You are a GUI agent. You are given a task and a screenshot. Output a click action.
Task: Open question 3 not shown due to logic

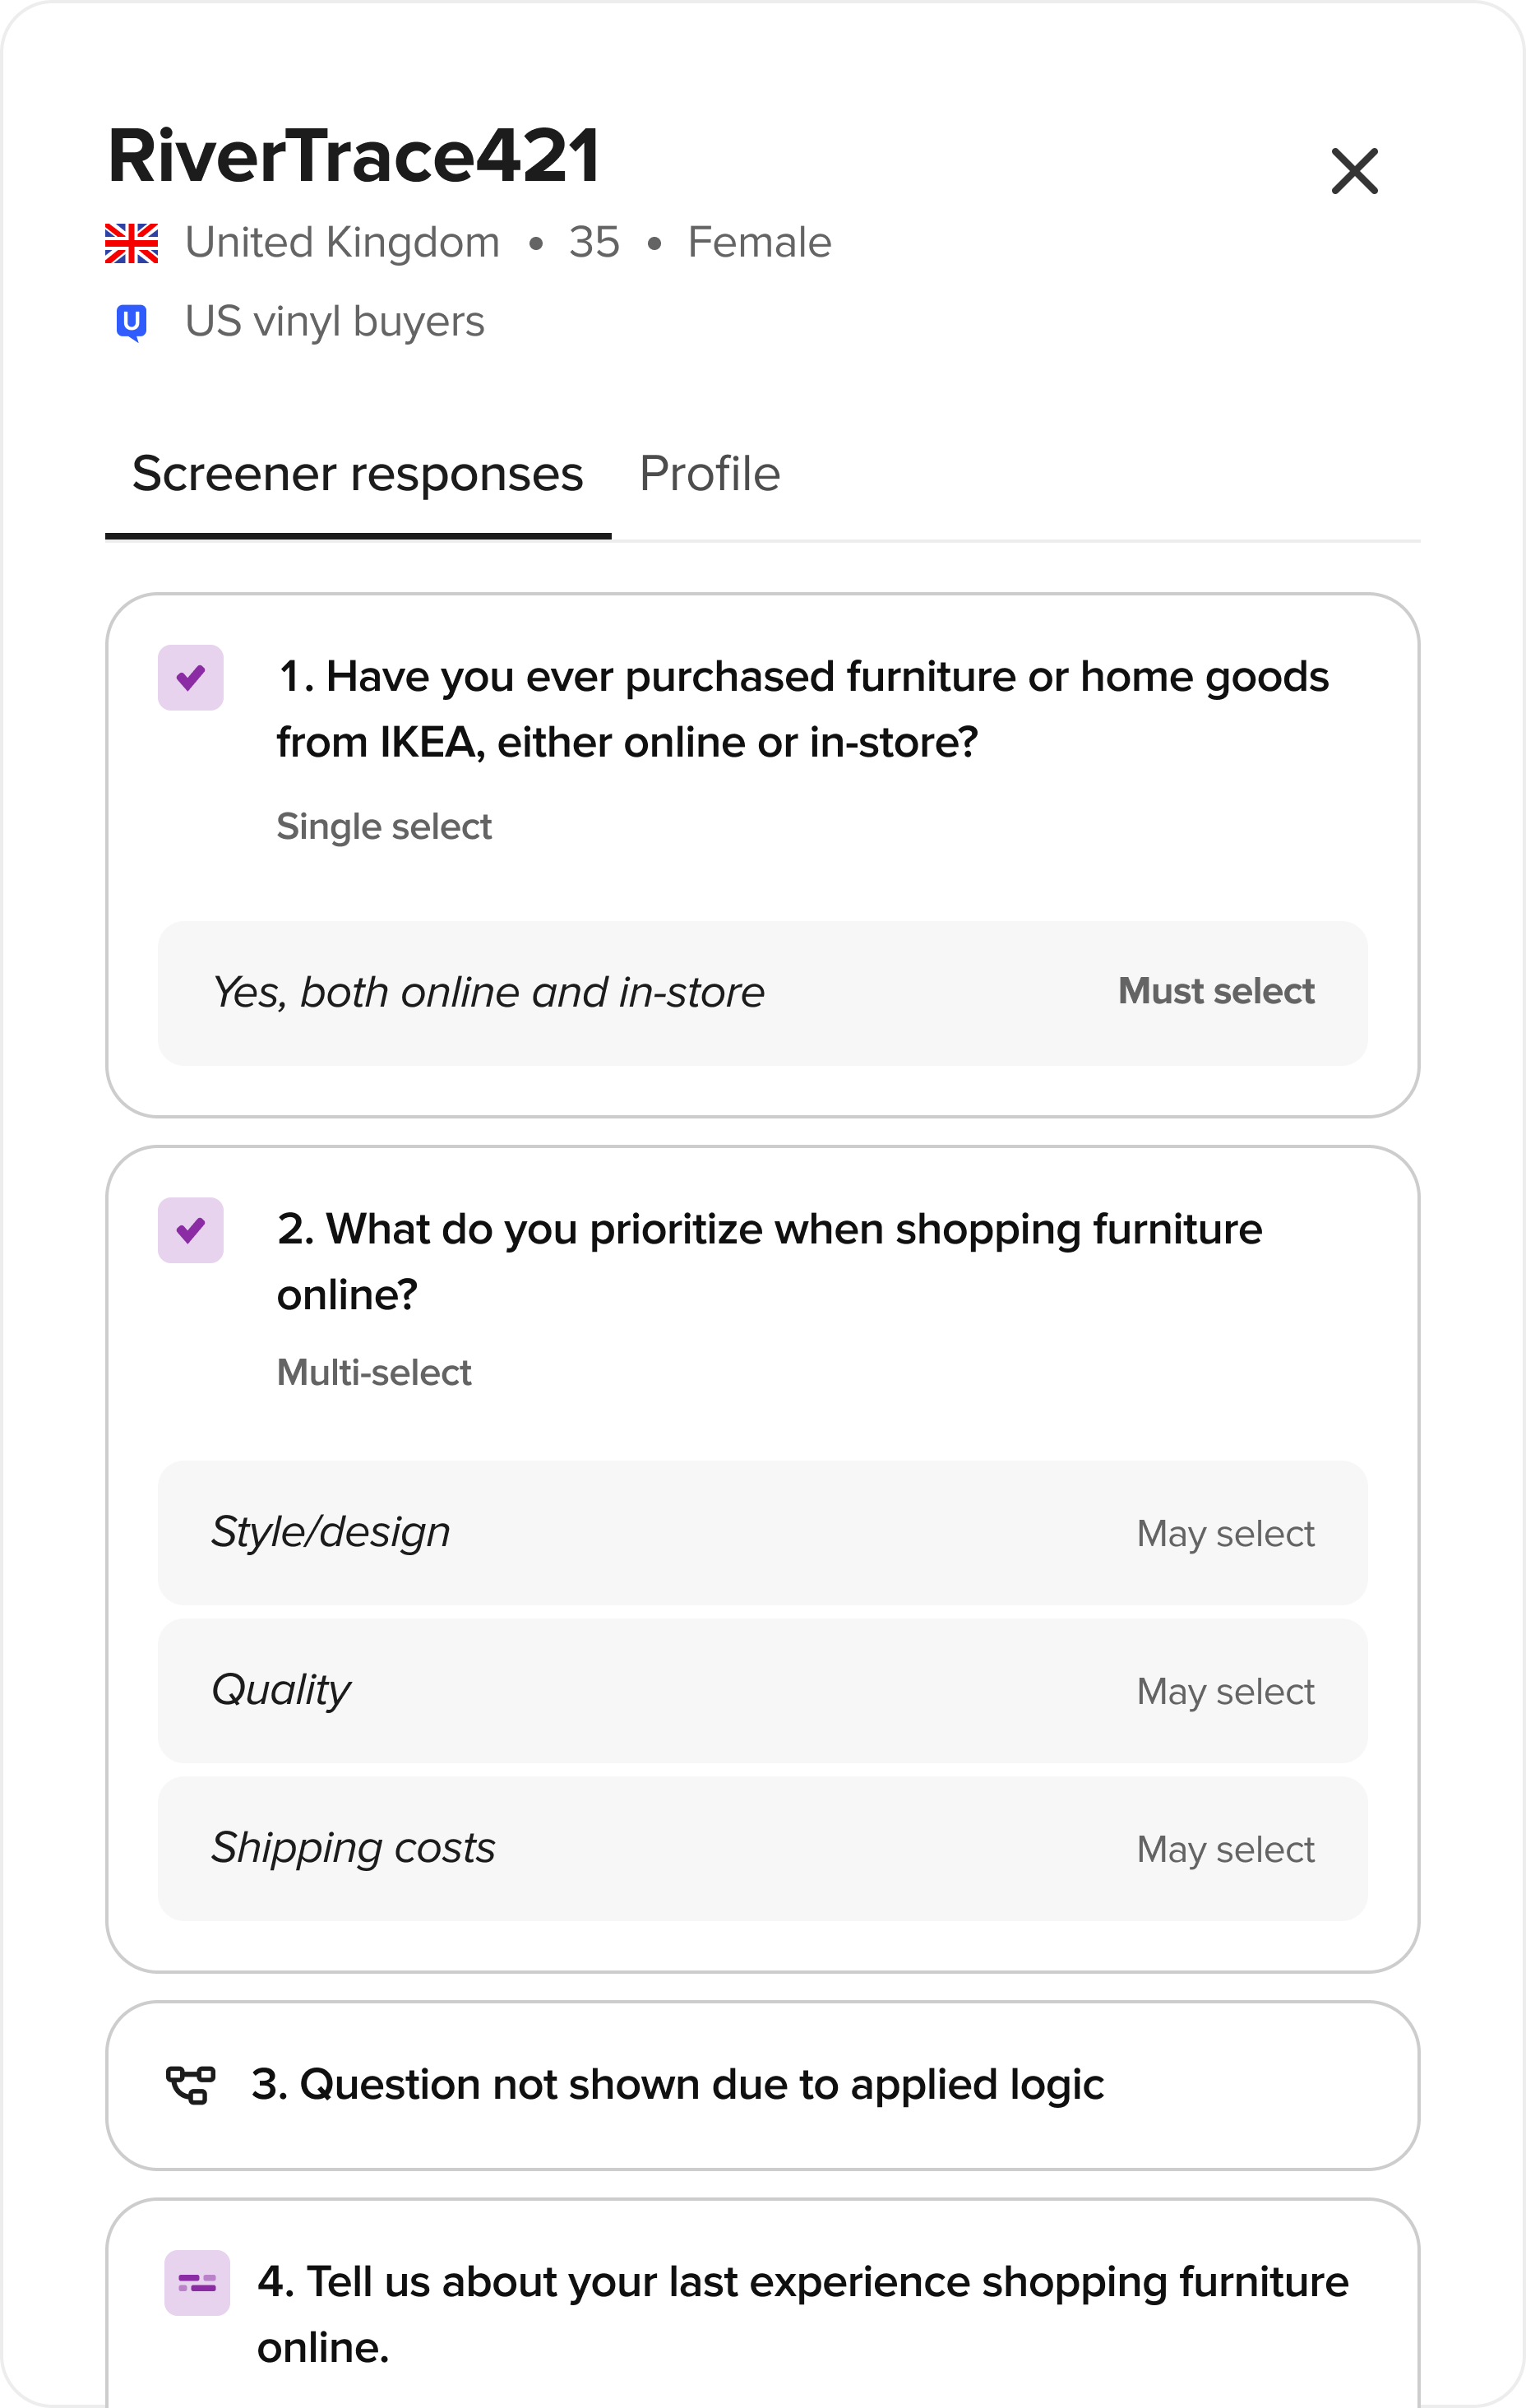tap(677, 2085)
